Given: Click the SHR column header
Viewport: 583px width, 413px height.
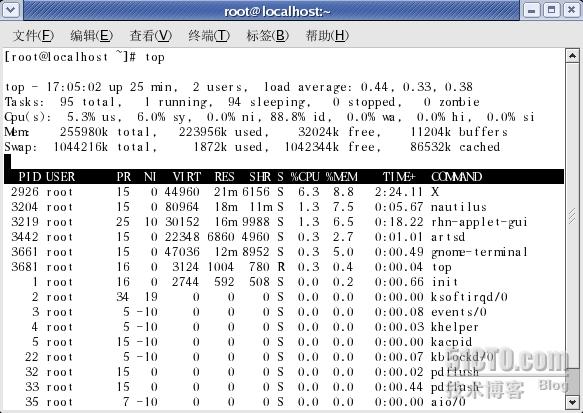Looking at the screenshot, I should (x=260, y=177).
